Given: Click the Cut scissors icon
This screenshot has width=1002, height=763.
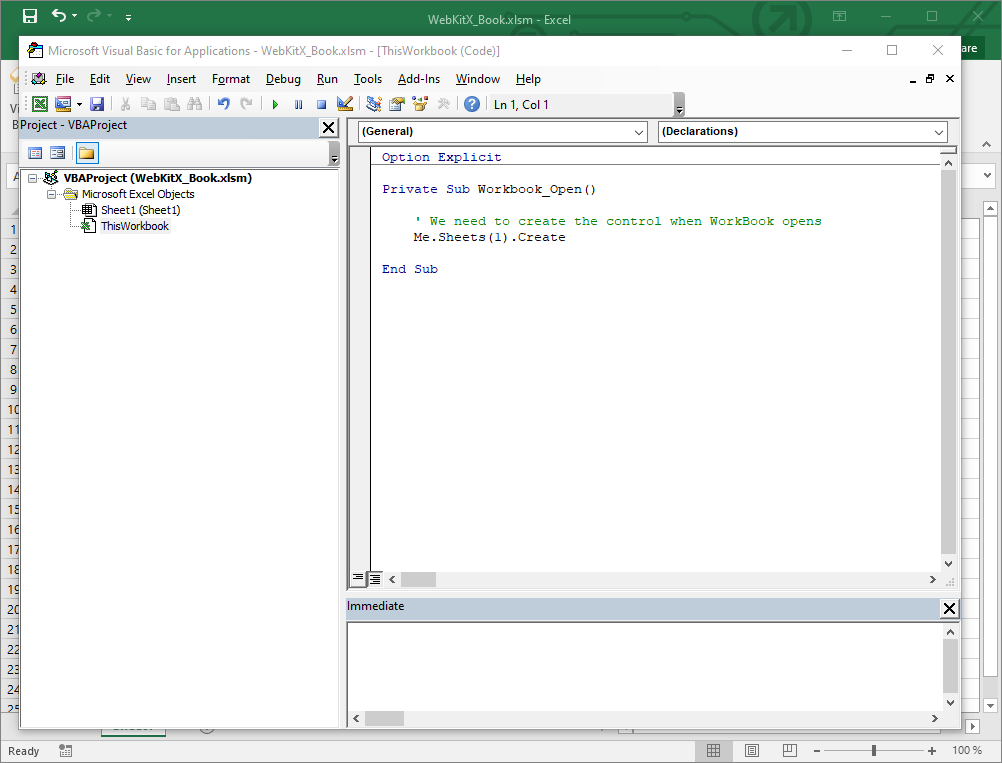Looking at the screenshot, I should pos(125,104).
